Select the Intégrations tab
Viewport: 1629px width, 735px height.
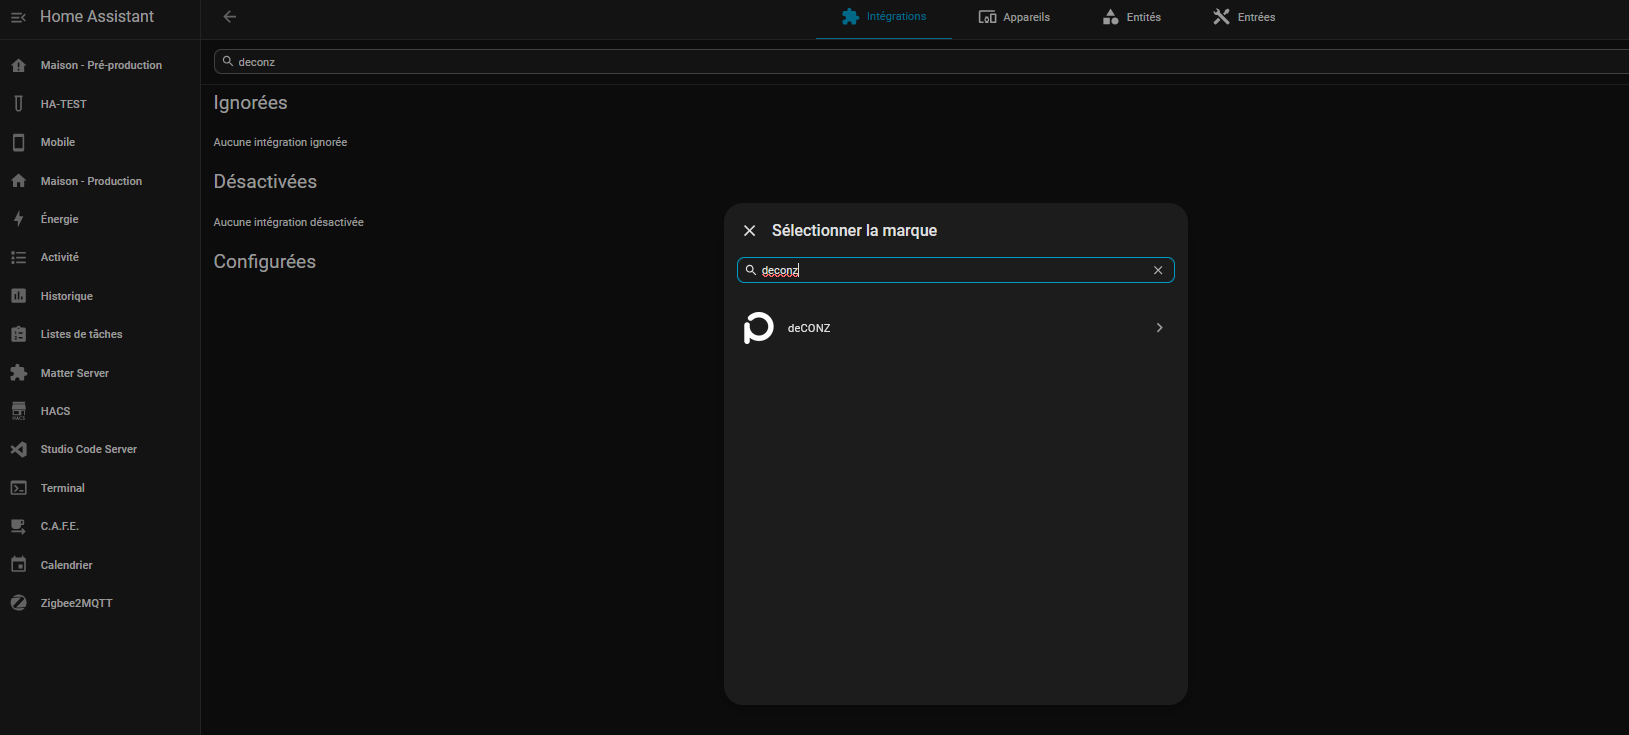884,17
